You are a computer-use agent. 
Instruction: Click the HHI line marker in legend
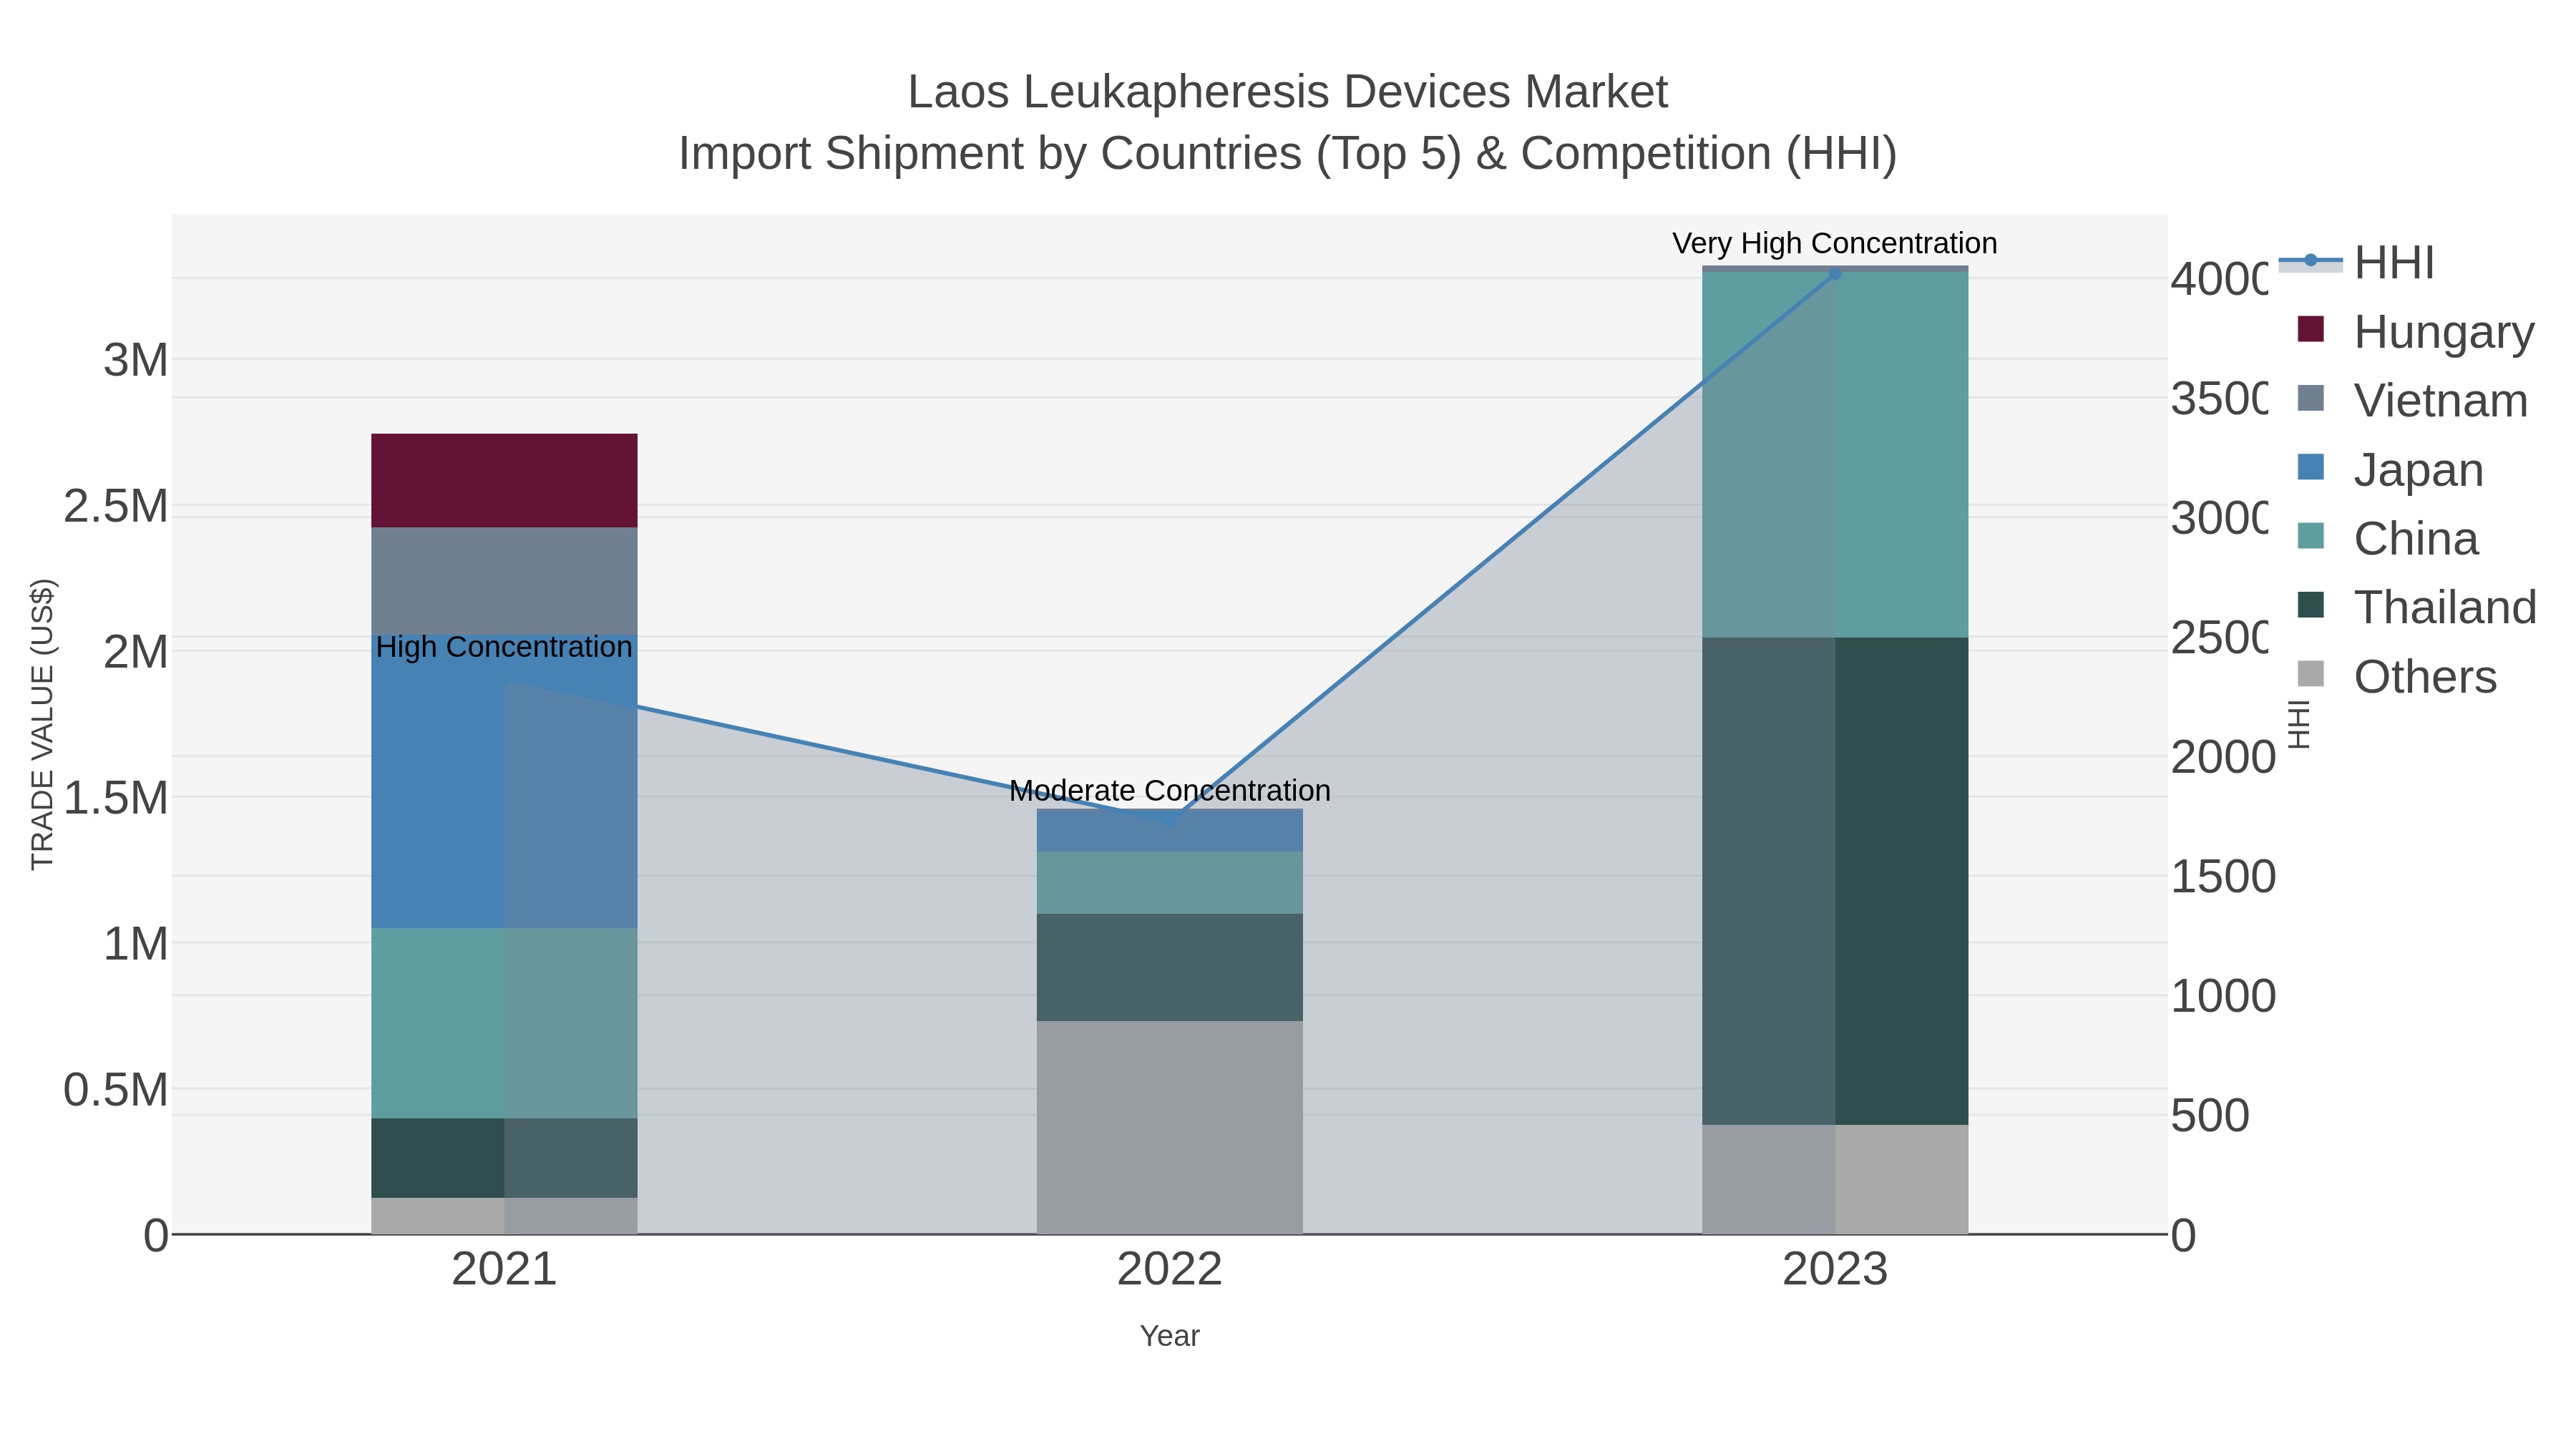(2311, 261)
